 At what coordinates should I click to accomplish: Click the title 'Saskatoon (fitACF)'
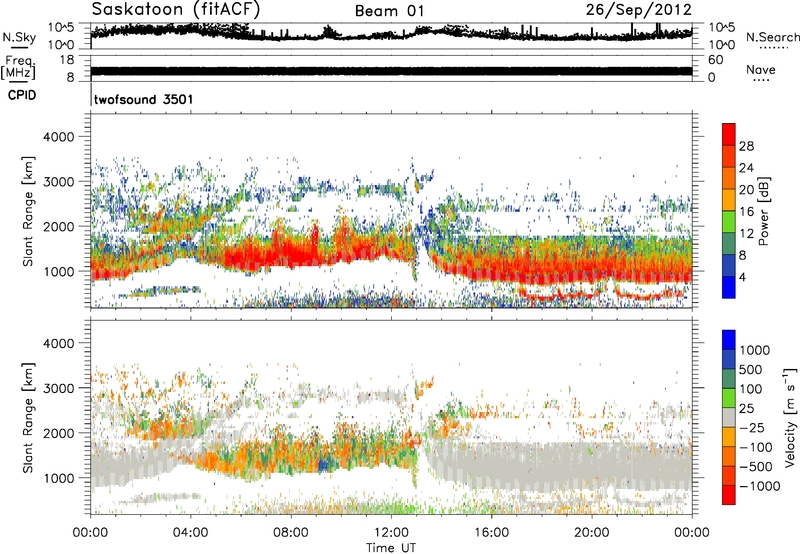tap(176, 9)
